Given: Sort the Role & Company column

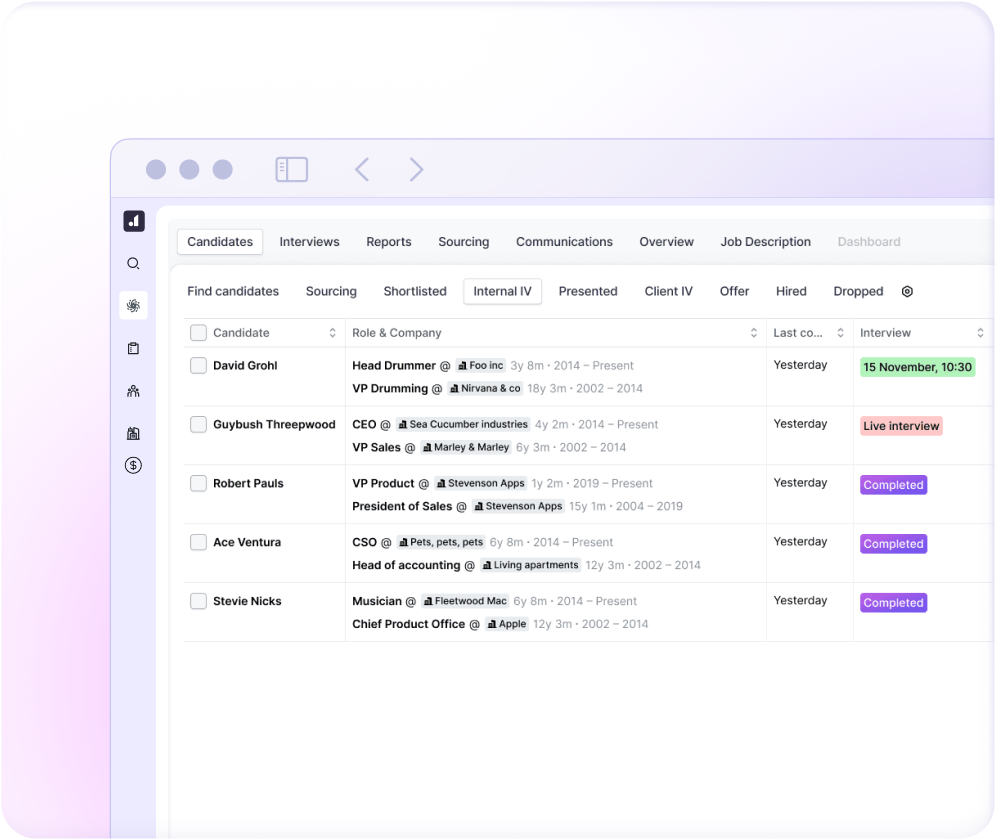Looking at the screenshot, I should [x=754, y=333].
